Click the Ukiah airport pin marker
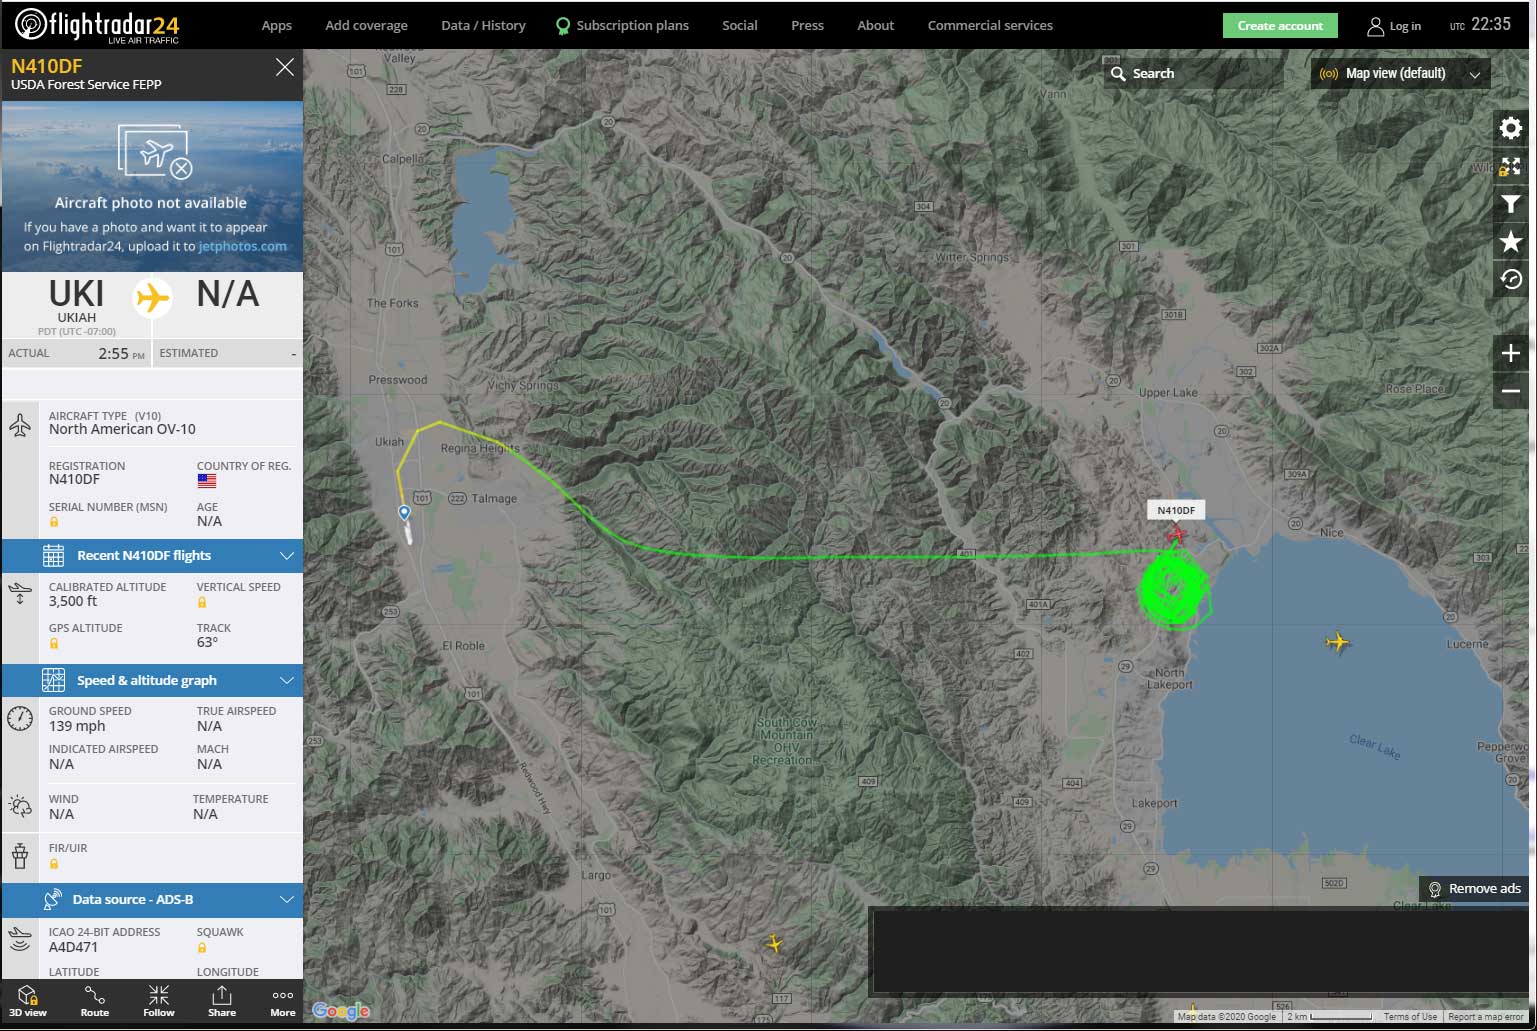 404,513
